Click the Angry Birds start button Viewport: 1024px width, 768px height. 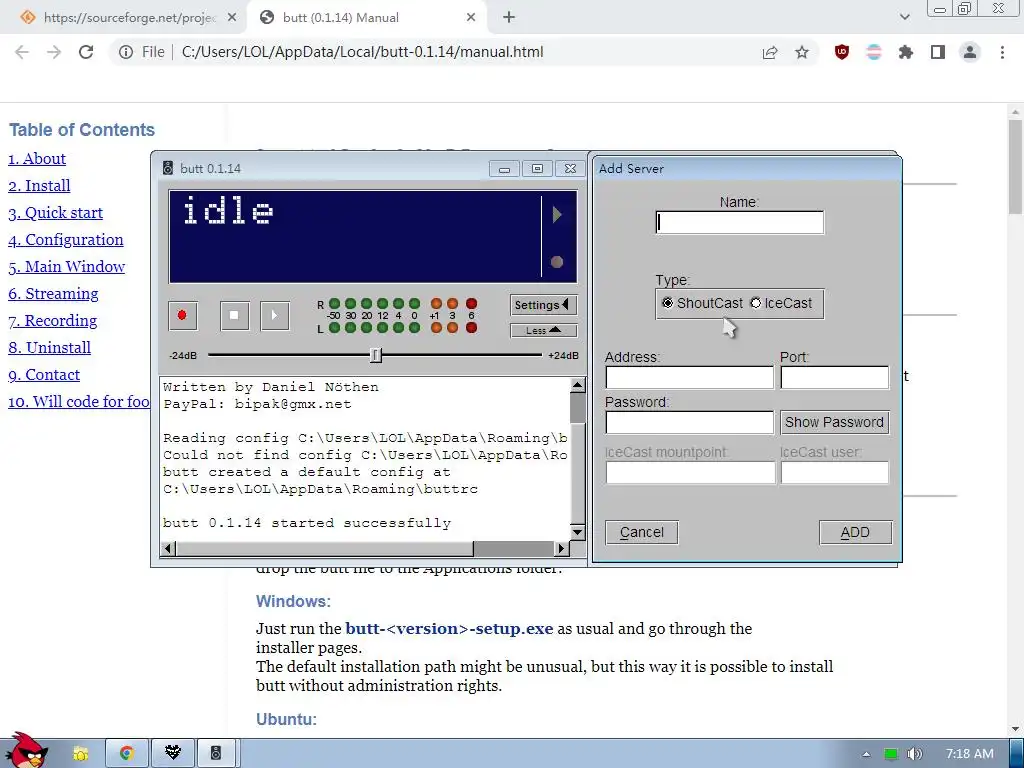(x=25, y=750)
